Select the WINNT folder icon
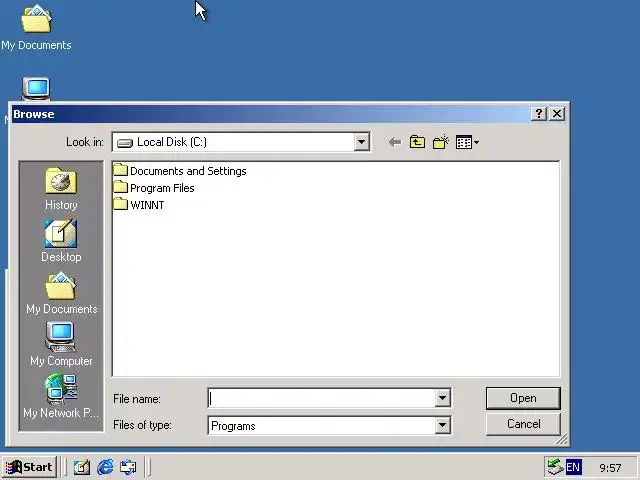Image resolution: width=640 pixels, height=480 pixels. pyautogui.click(x=120, y=204)
